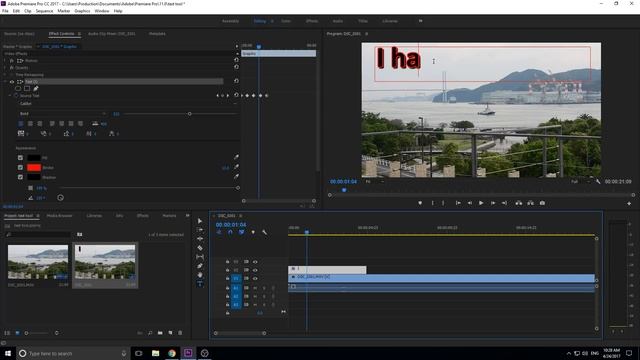The height and width of the screenshot is (360, 640).
Task: Delete selected item with trash icon
Action: click(180, 333)
